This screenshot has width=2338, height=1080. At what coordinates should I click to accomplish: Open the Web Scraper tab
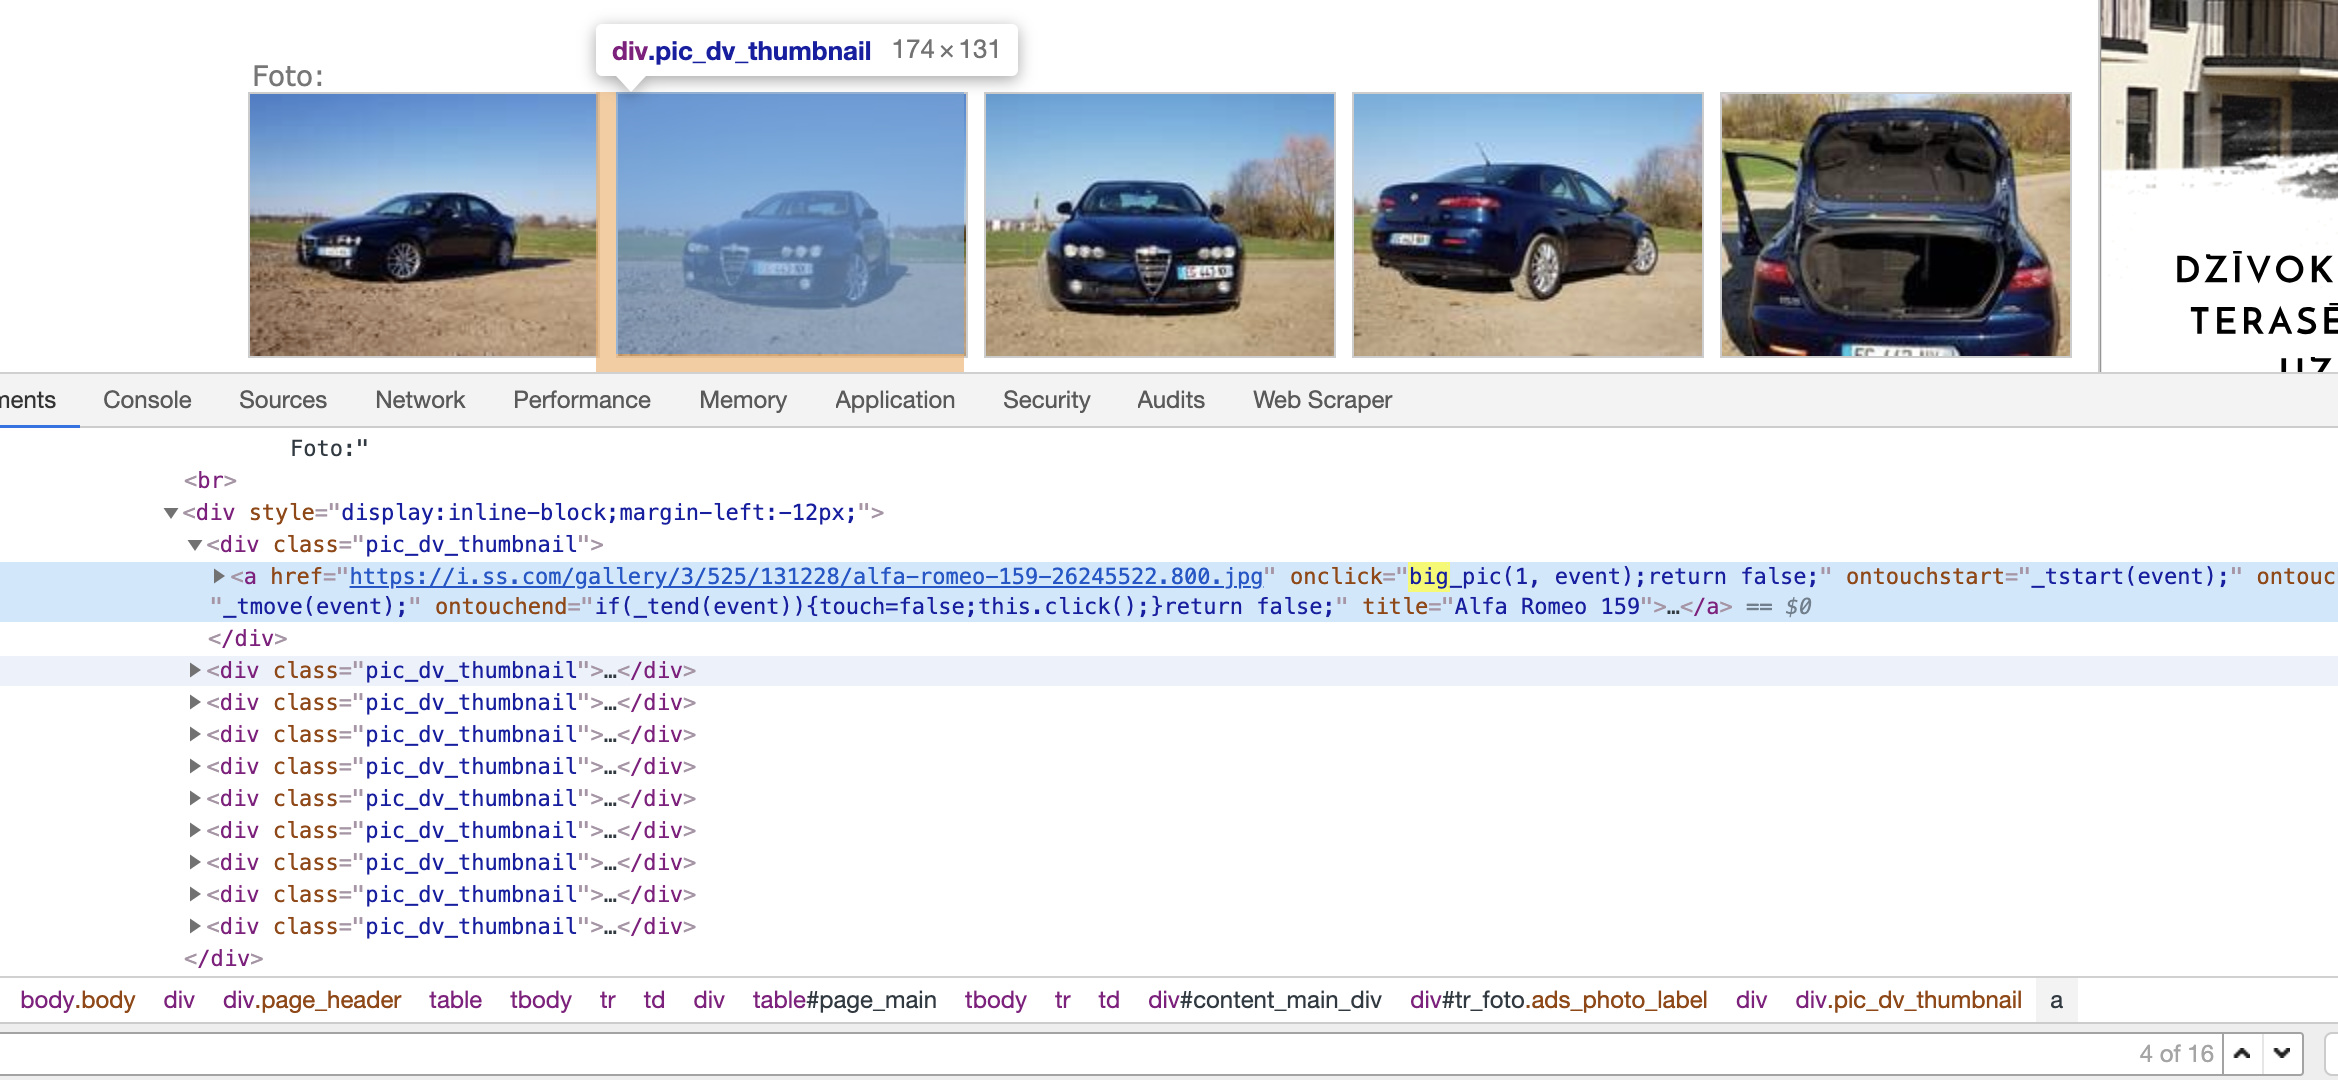point(1322,400)
